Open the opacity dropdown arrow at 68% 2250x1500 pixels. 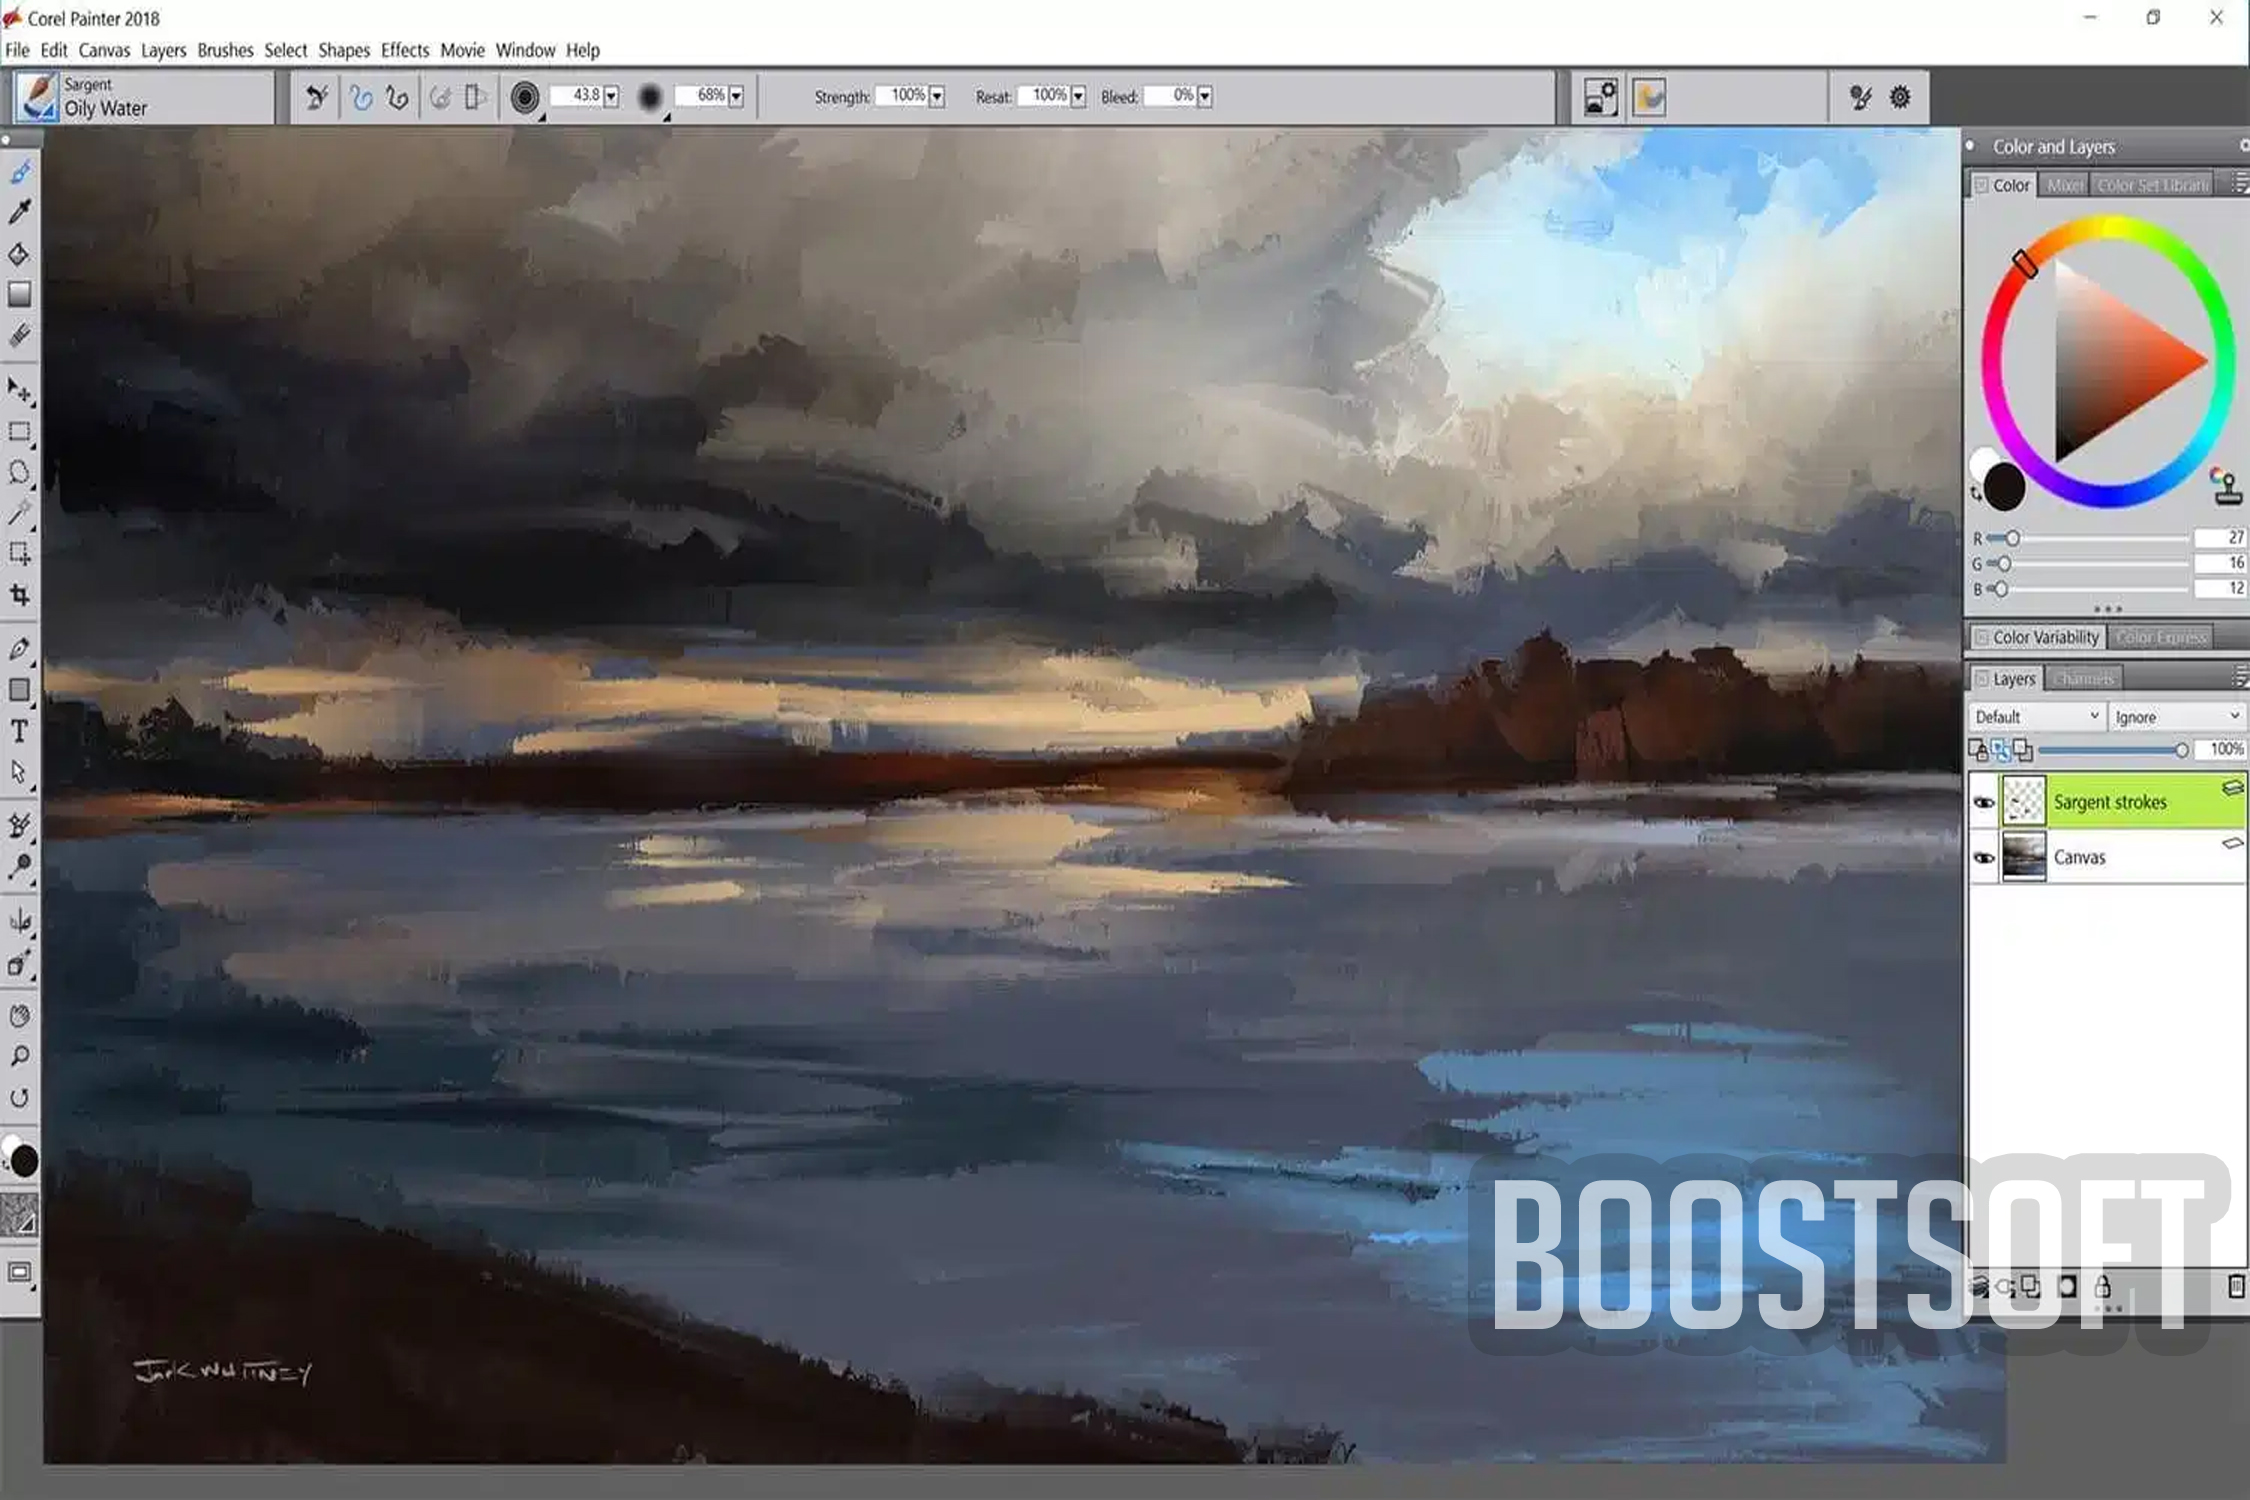tap(736, 96)
